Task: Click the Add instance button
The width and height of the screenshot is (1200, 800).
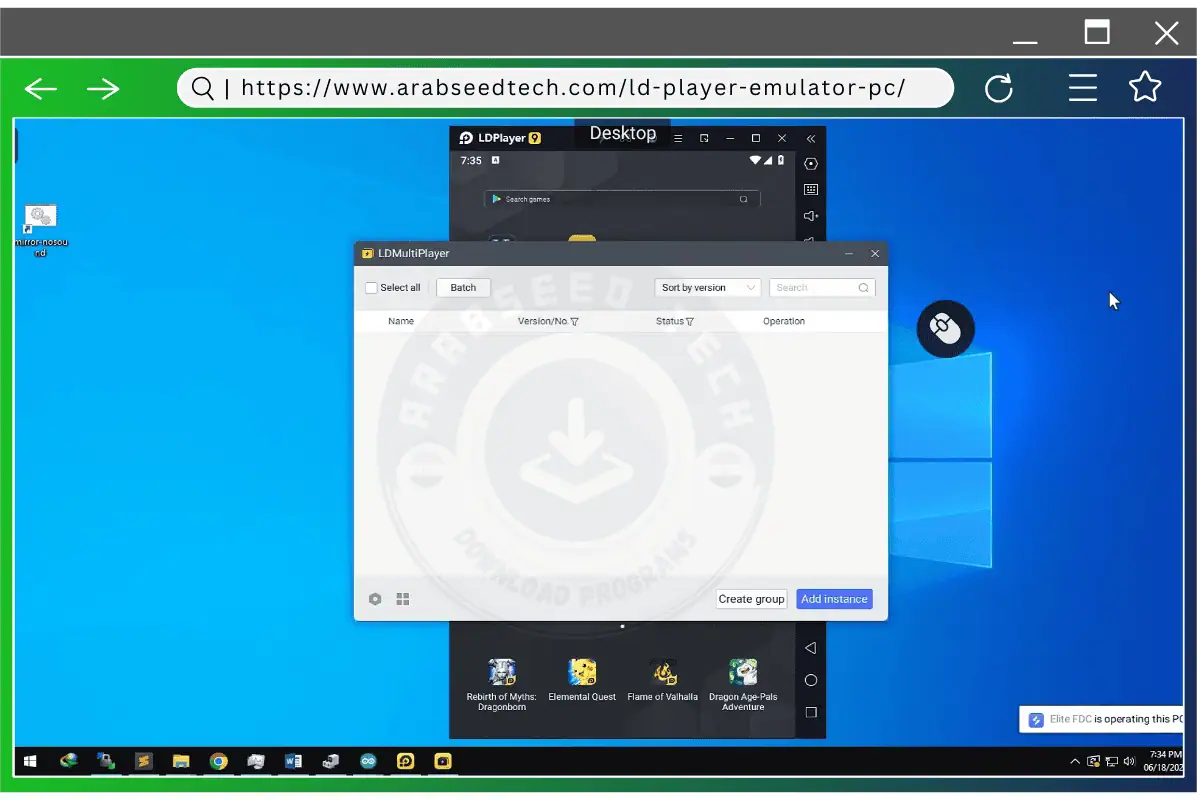Action: point(834,599)
